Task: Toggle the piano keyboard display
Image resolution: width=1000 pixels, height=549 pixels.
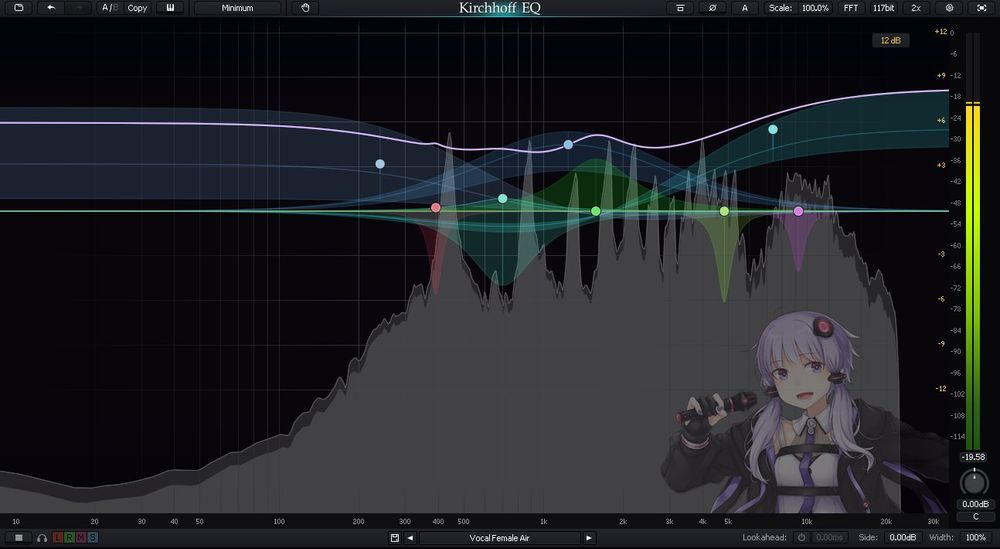Action: [170, 8]
